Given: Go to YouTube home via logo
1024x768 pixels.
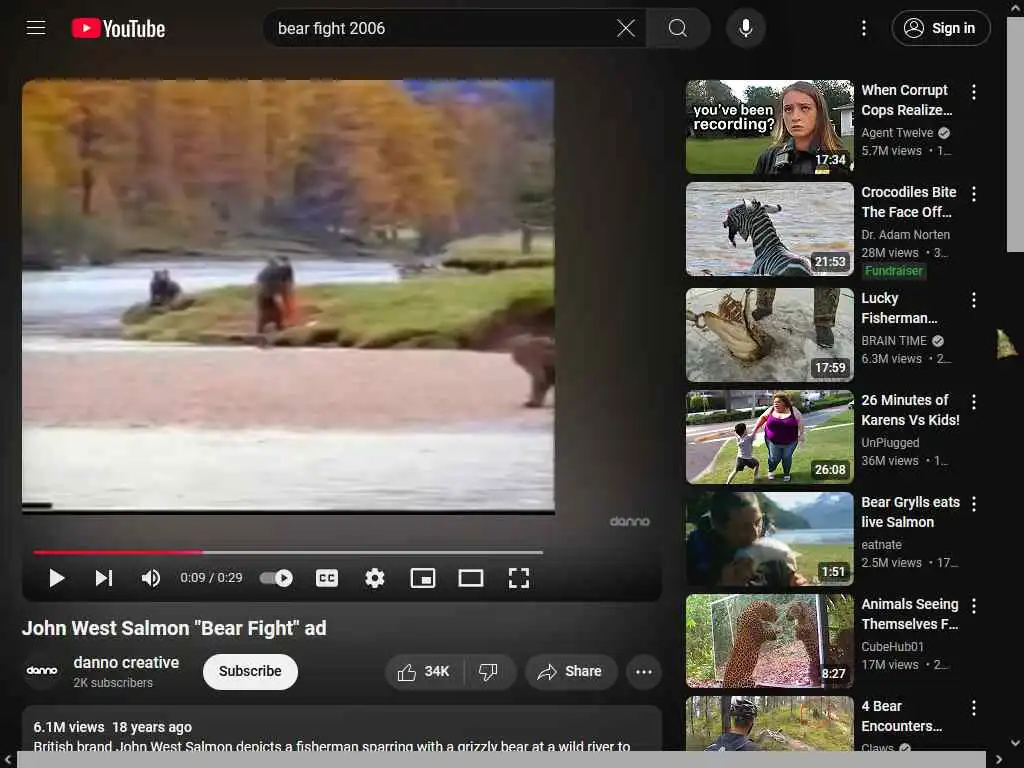Looking at the screenshot, I should click(118, 28).
